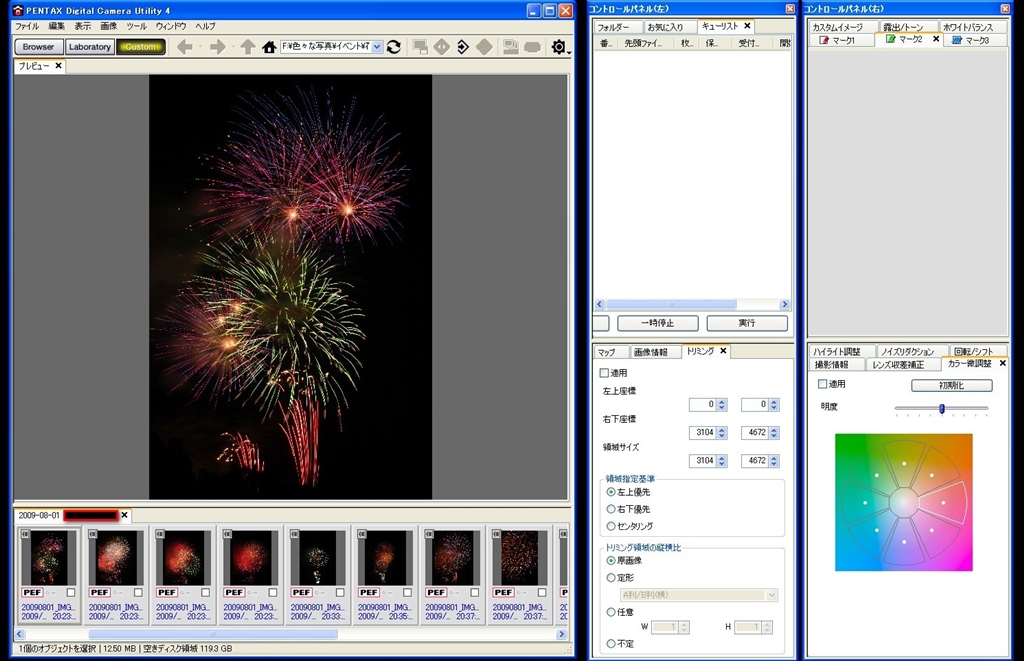Click the 明度 brightness slider handle

(x=942, y=408)
